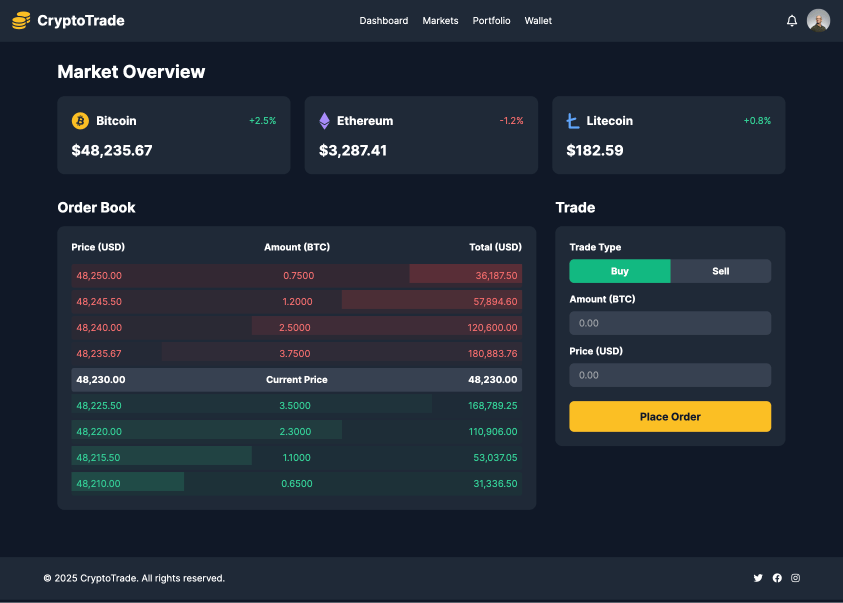Click the CryptoTrade coins logo icon
This screenshot has height=603, width=843.
(x=21, y=20)
